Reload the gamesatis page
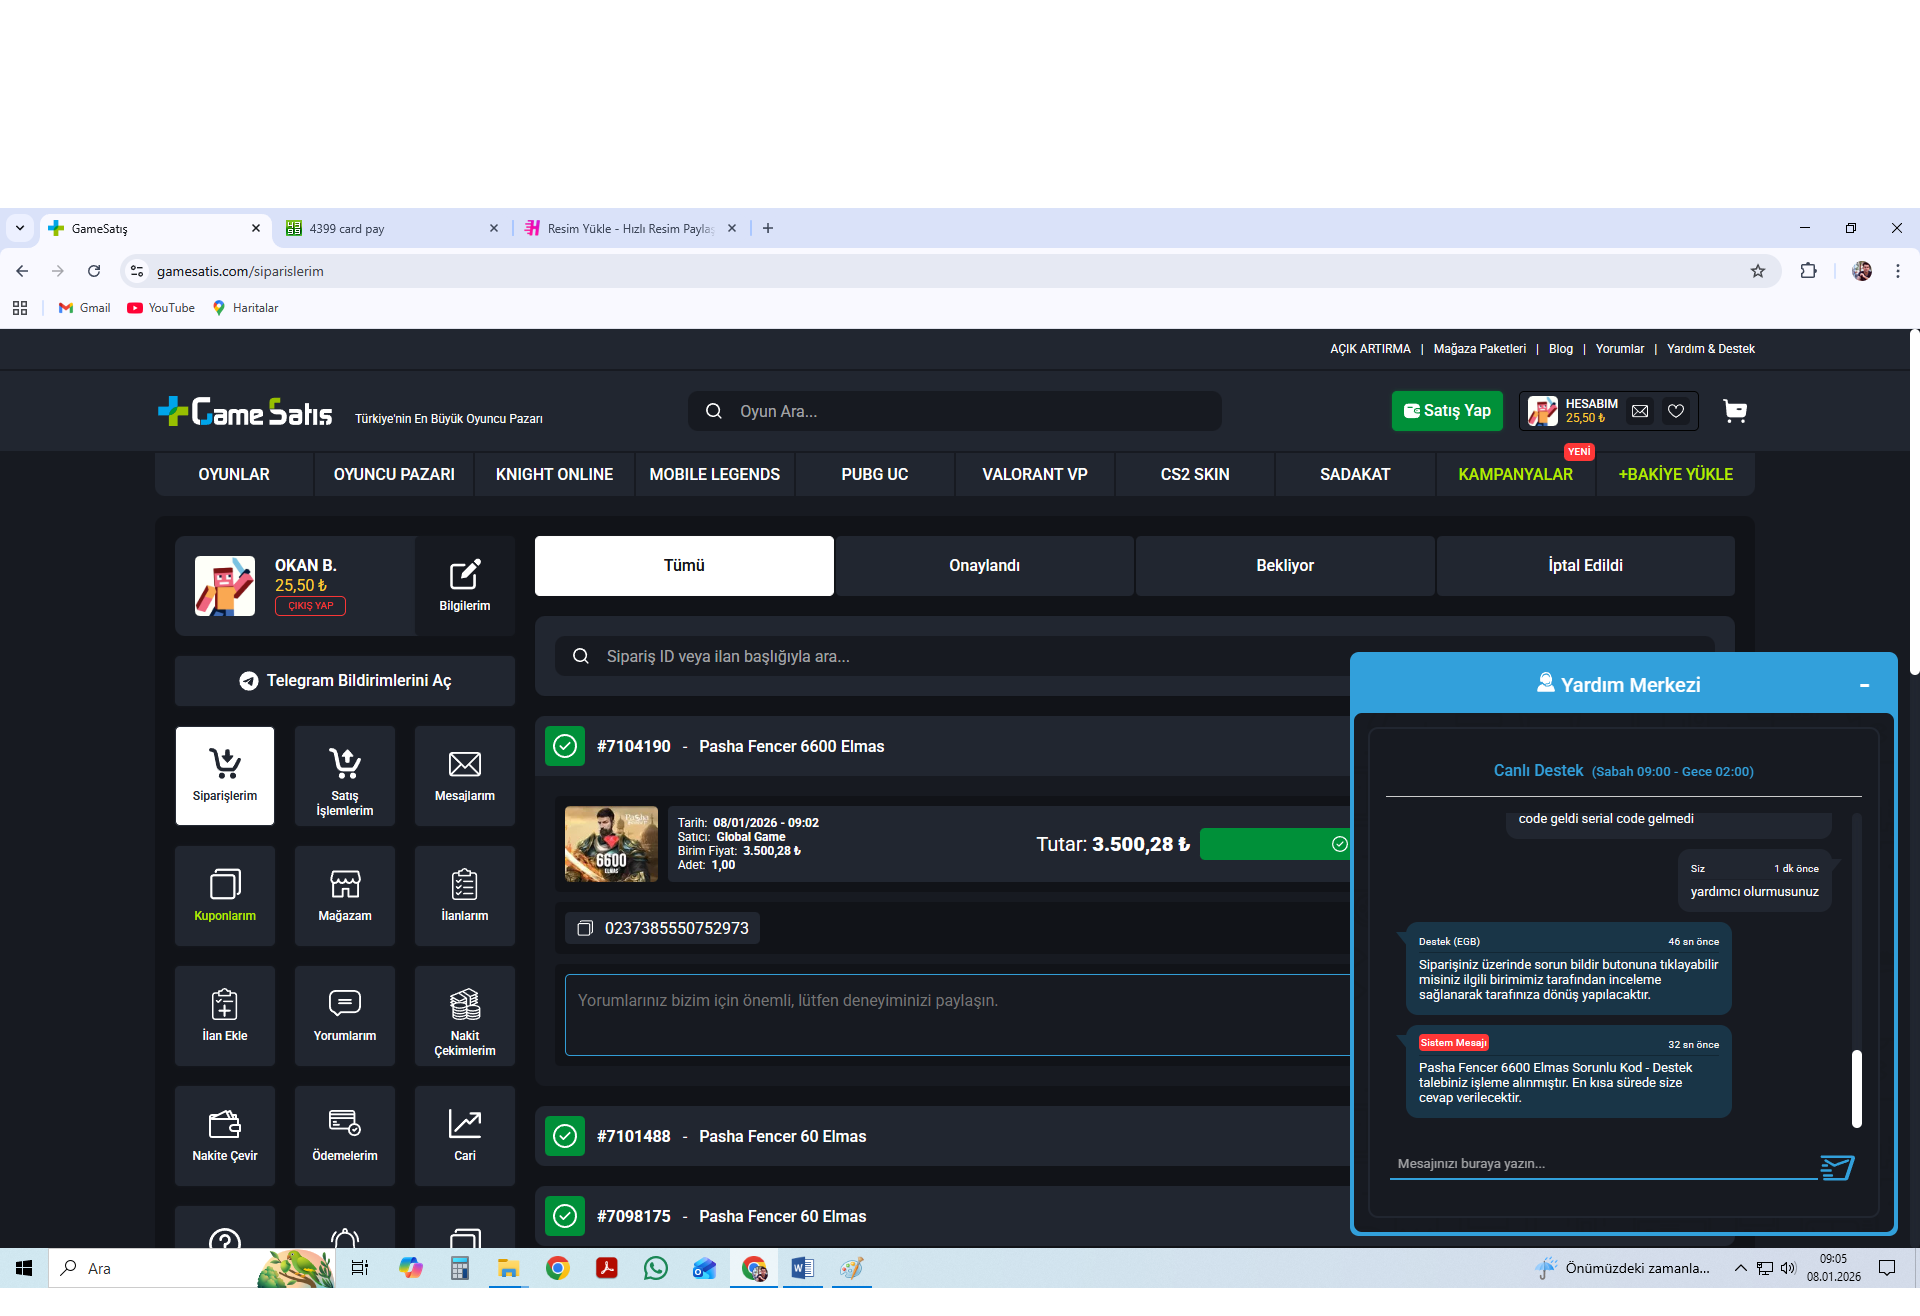 tap(94, 271)
